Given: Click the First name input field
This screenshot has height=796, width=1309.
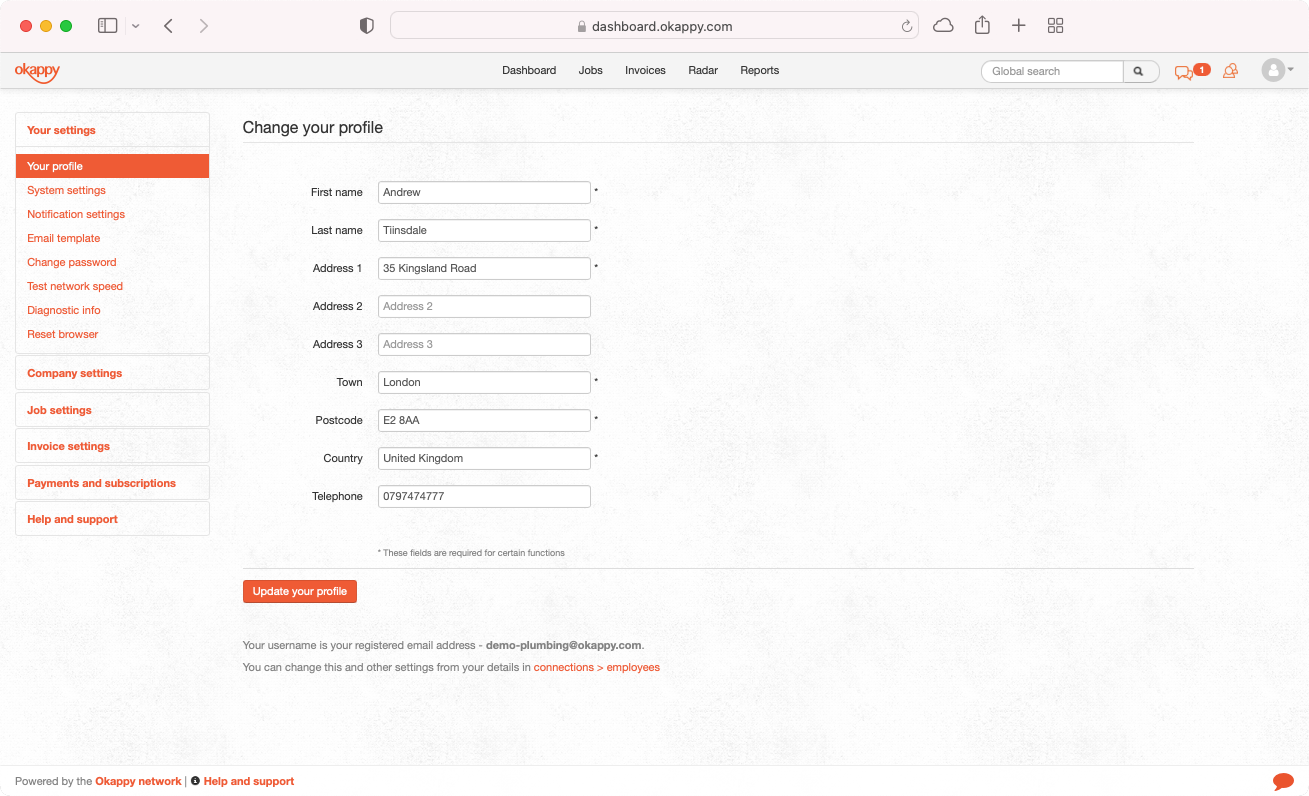Looking at the screenshot, I should (x=484, y=192).
